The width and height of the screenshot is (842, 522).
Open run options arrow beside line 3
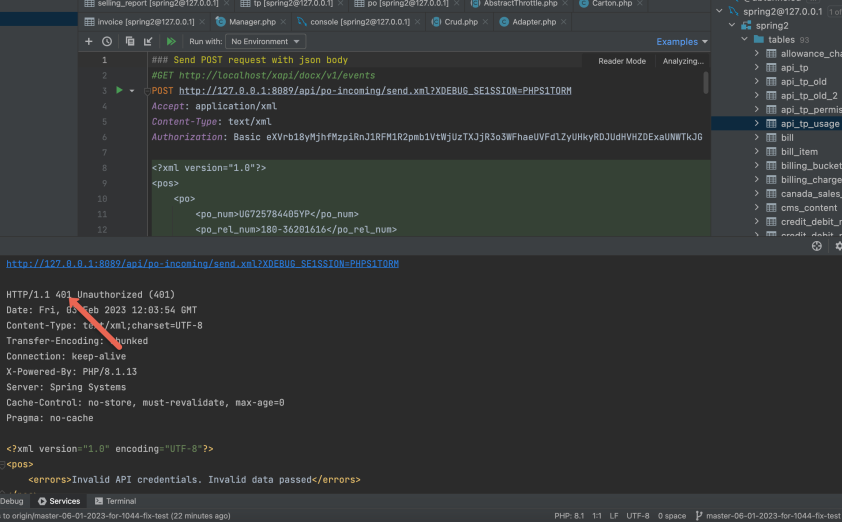(132, 91)
